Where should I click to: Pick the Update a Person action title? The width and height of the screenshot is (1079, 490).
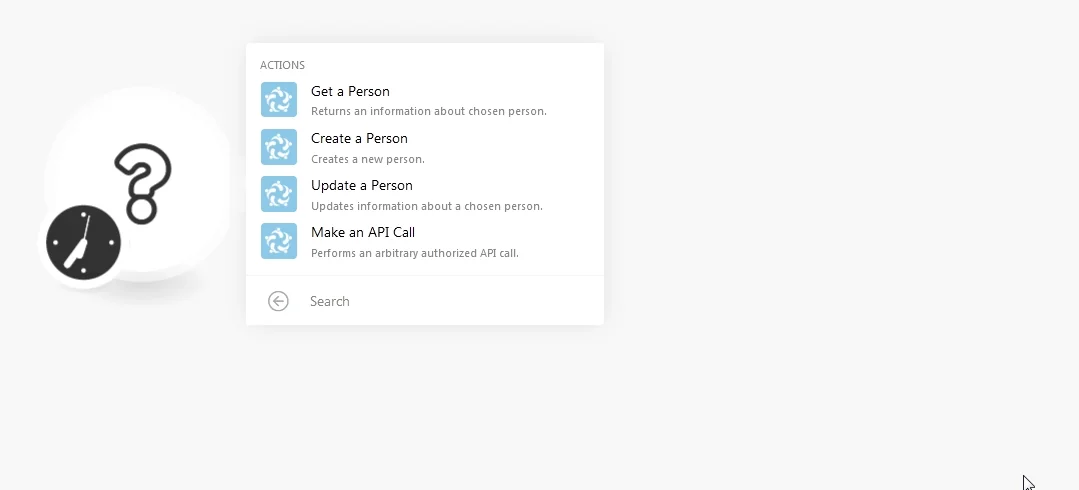(362, 185)
